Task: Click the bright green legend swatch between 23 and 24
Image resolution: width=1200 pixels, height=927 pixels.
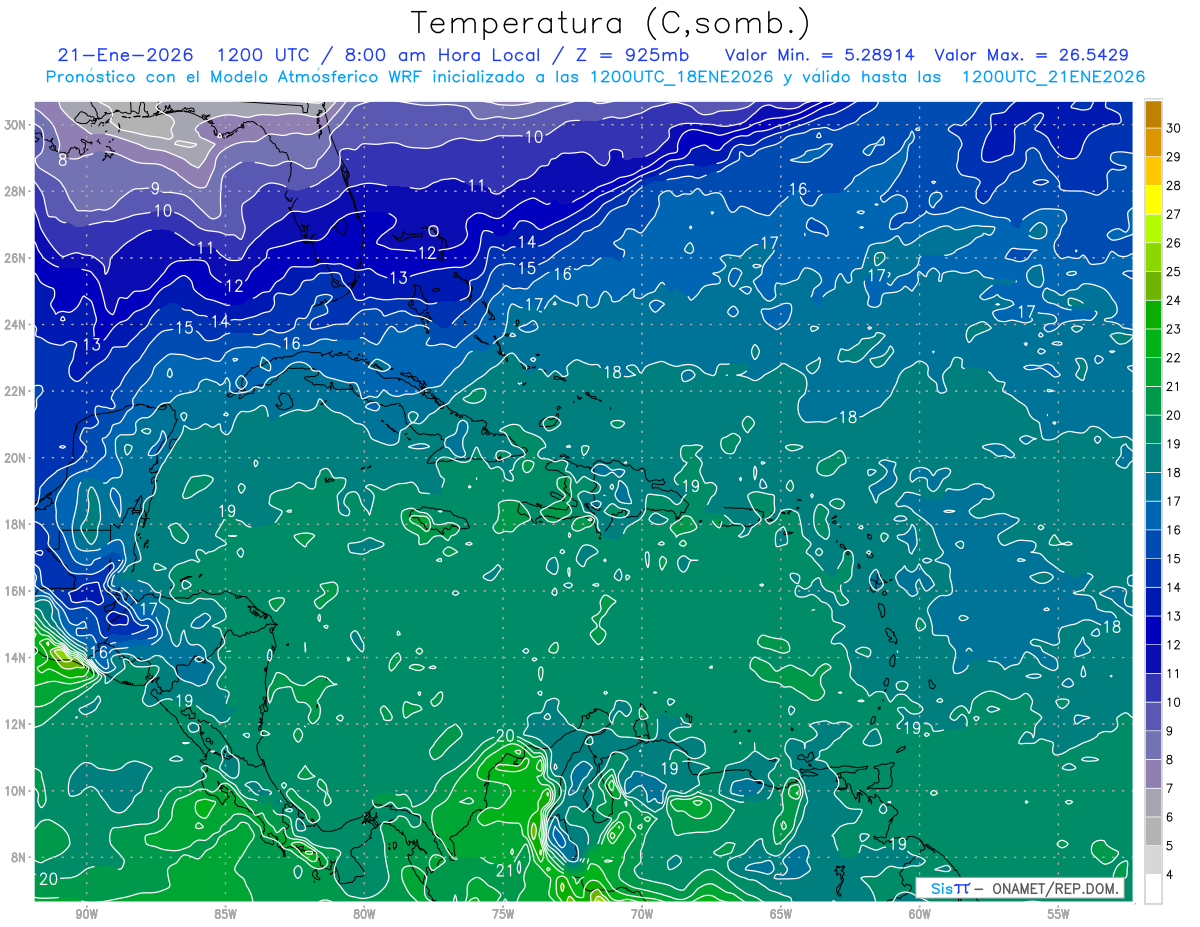Action: click(x=1153, y=315)
